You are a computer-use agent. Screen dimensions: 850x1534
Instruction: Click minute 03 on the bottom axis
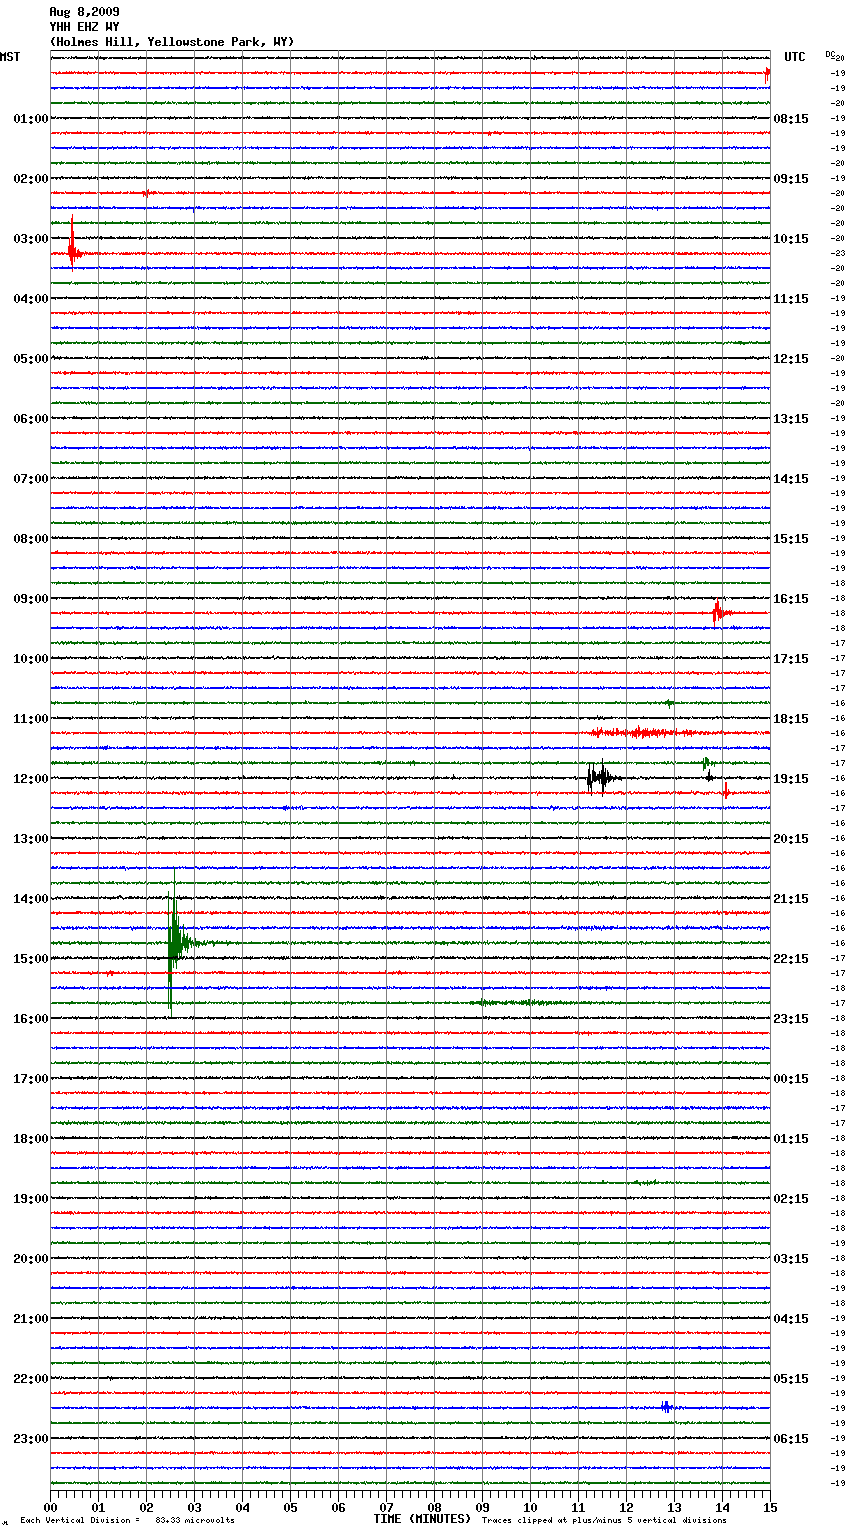194,1508
